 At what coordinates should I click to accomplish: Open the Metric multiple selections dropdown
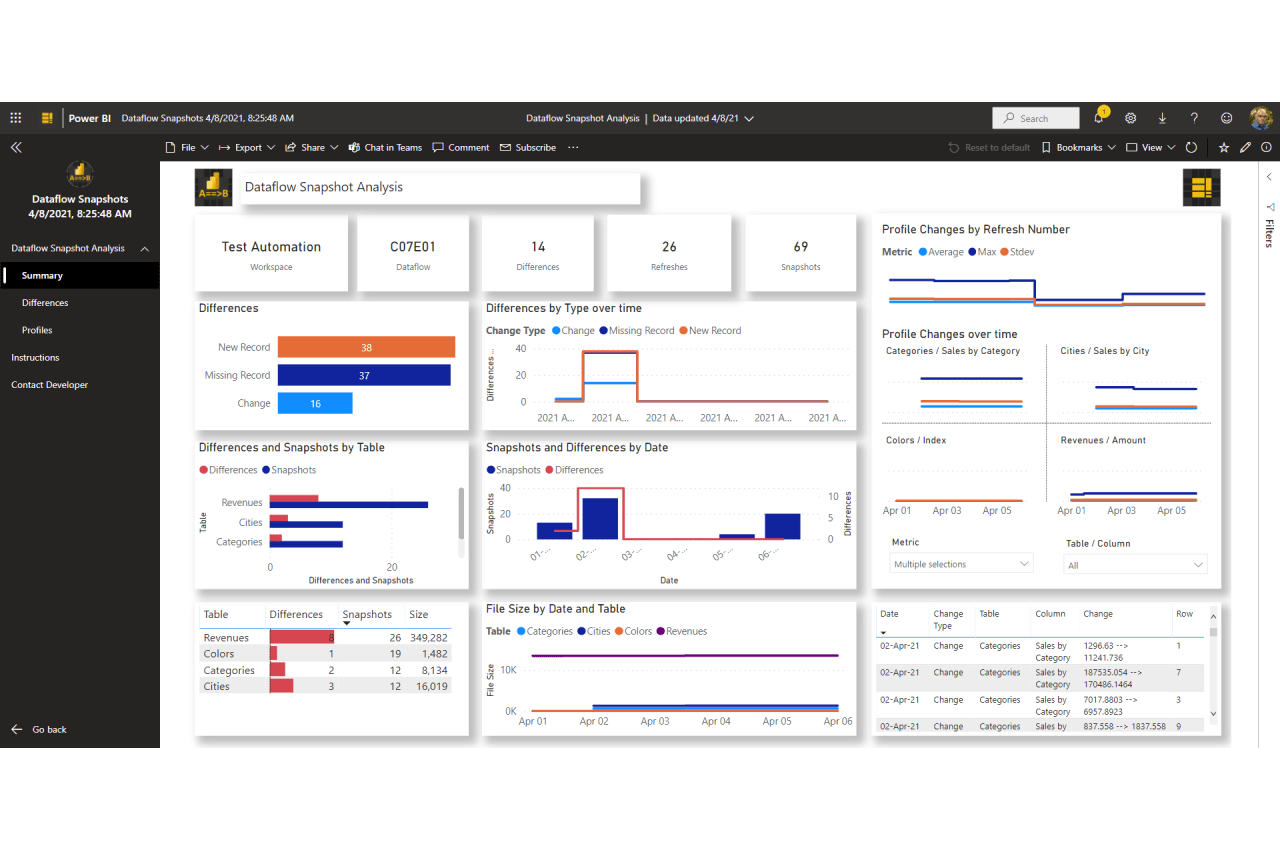[962, 564]
